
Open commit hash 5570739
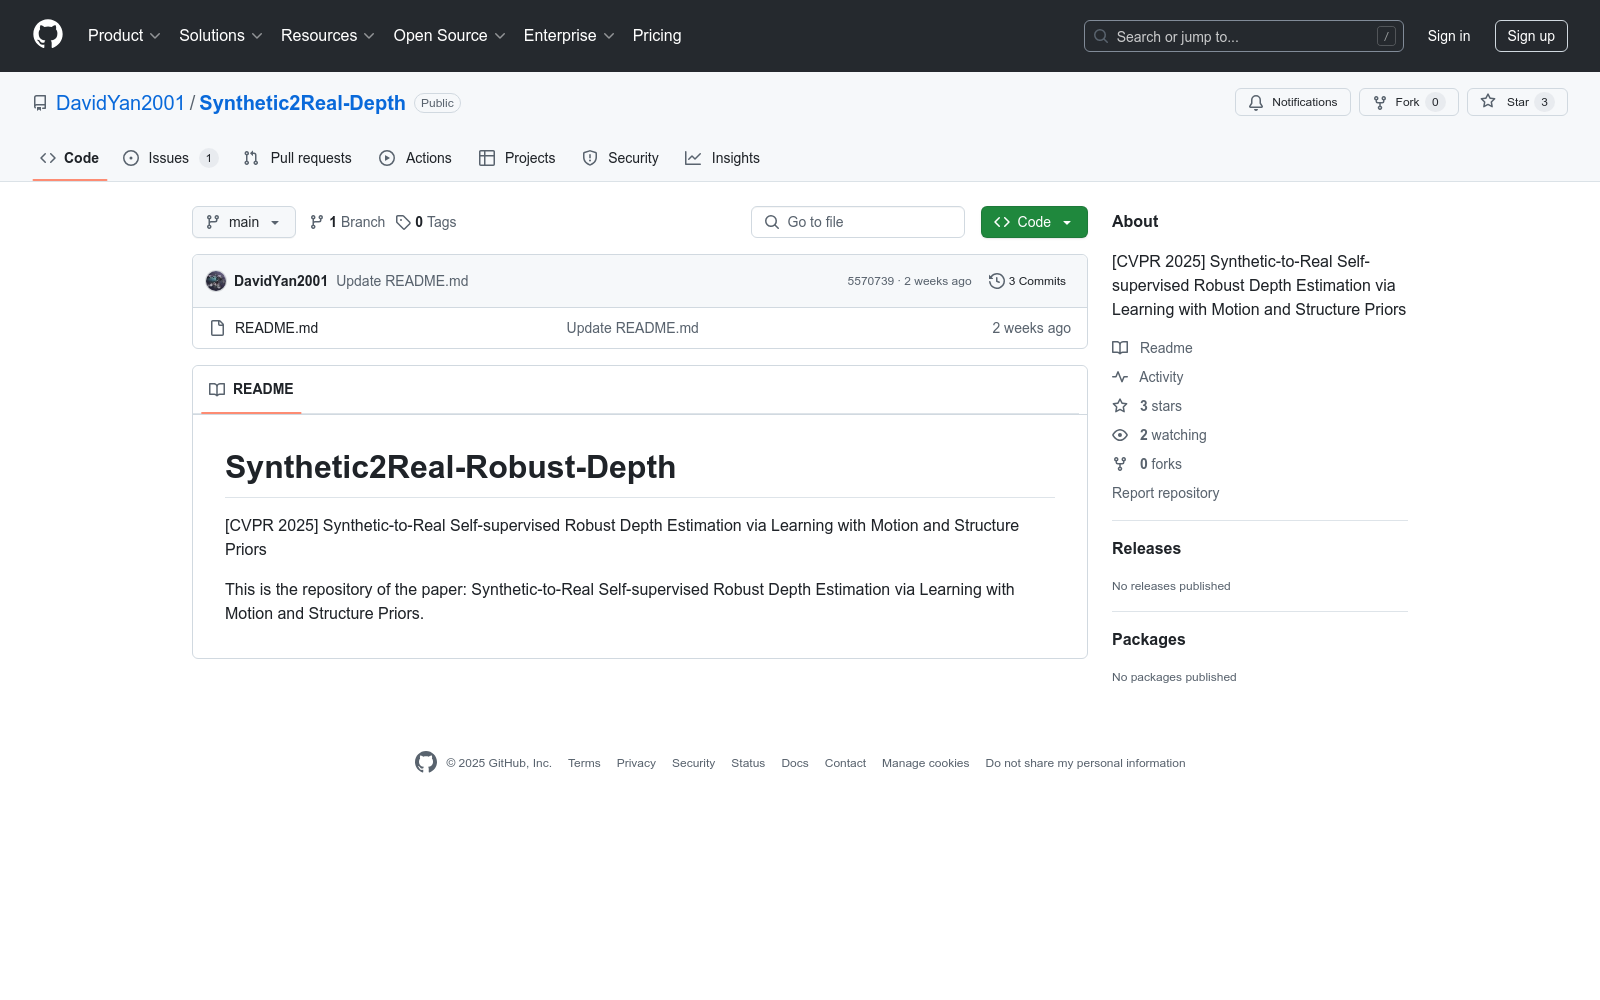pos(871,281)
